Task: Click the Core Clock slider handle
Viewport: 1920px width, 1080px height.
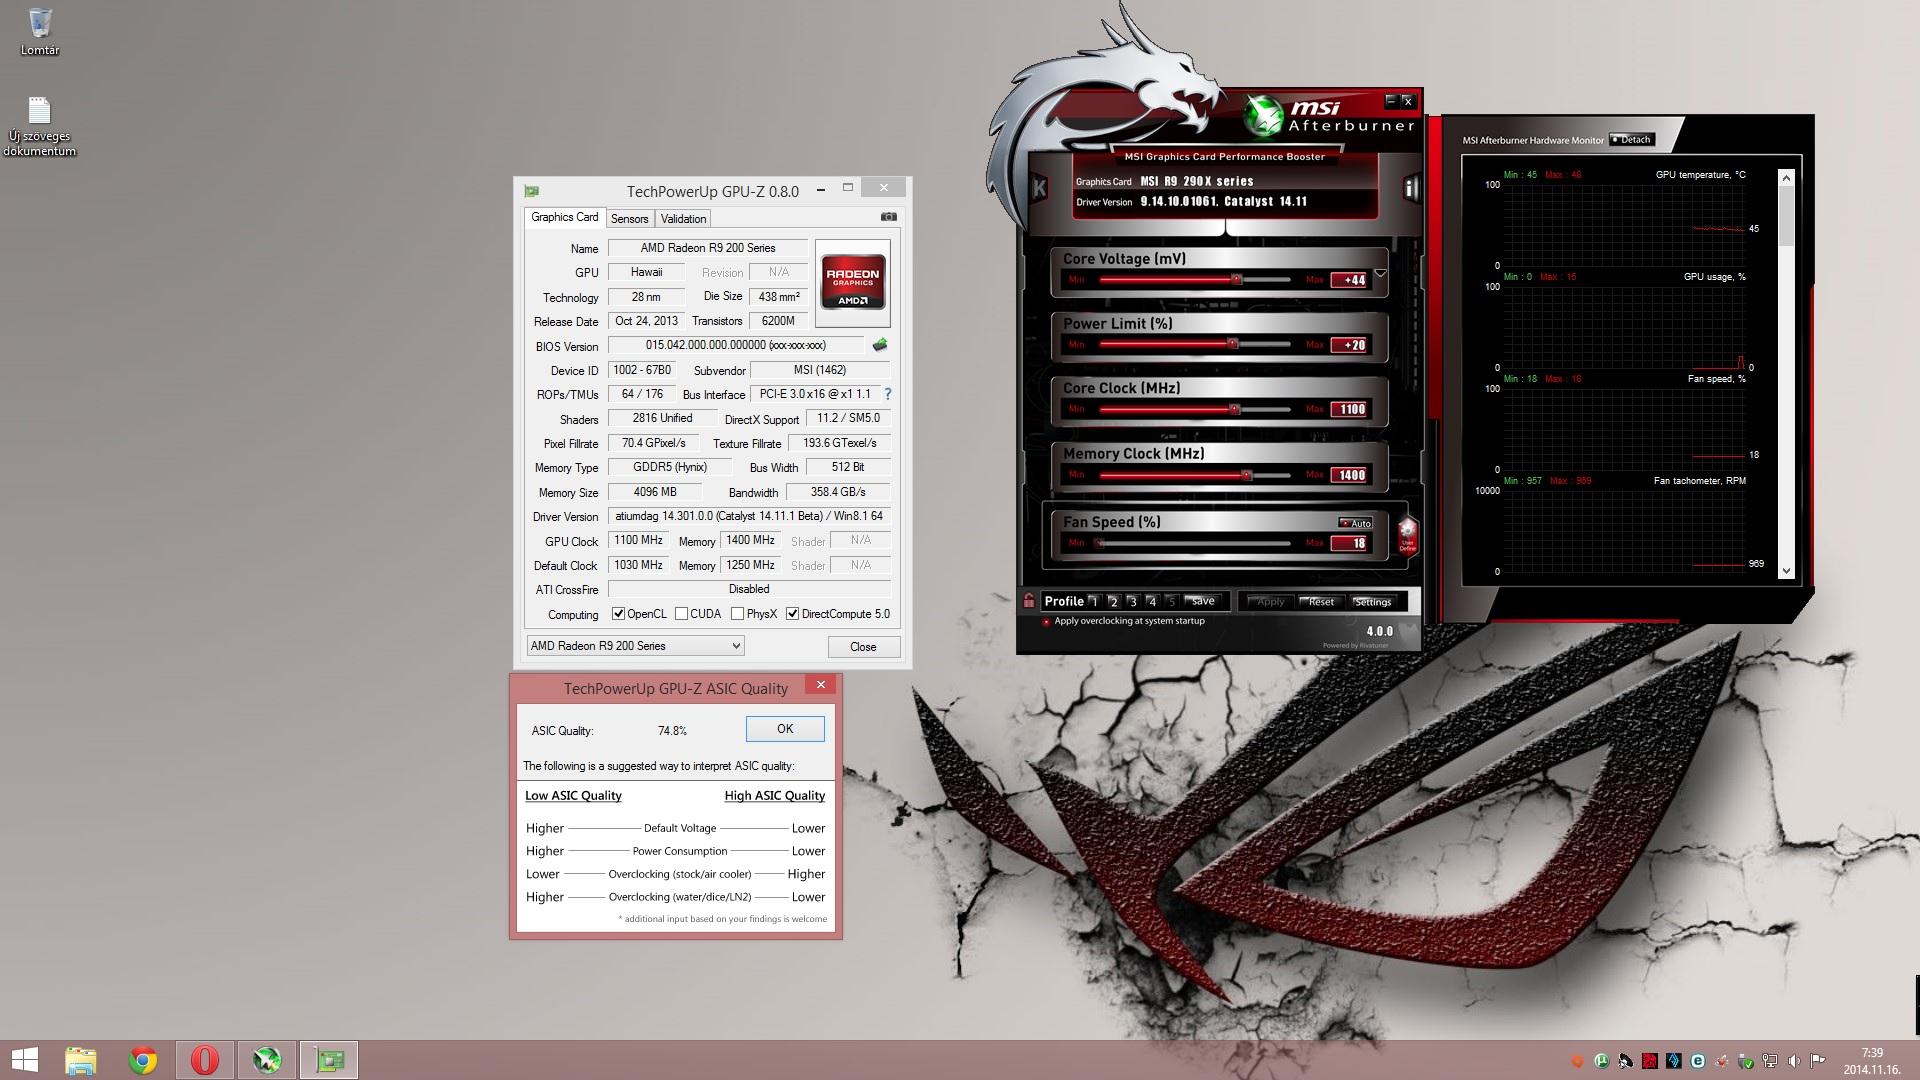Action: click(1234, 409)
